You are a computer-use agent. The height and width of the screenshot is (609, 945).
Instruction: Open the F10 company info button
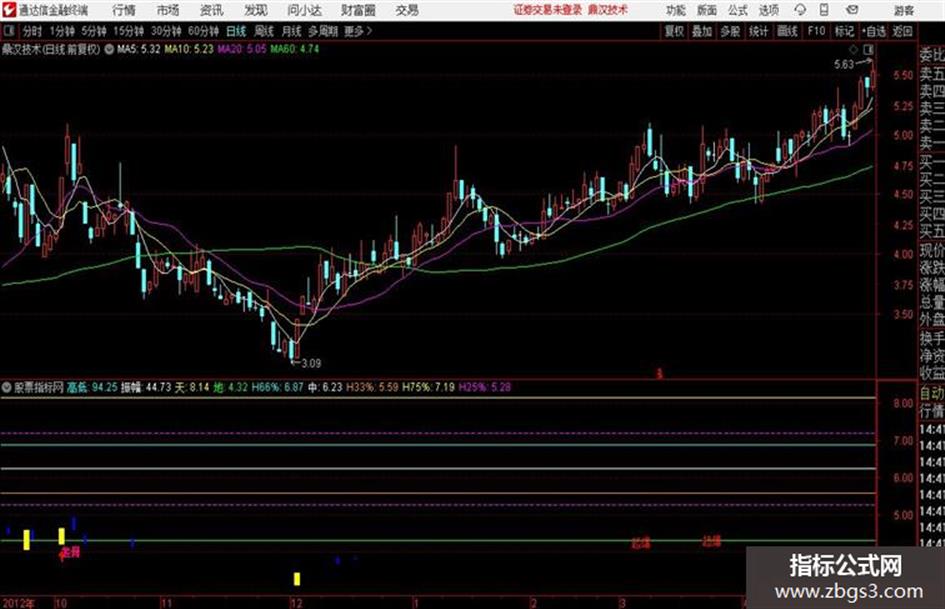coord(817,31)
